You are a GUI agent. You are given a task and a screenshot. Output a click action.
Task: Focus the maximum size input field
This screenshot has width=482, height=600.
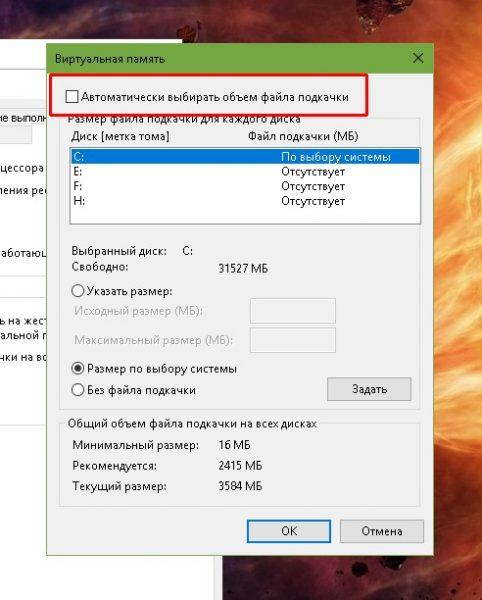(293, 340)
